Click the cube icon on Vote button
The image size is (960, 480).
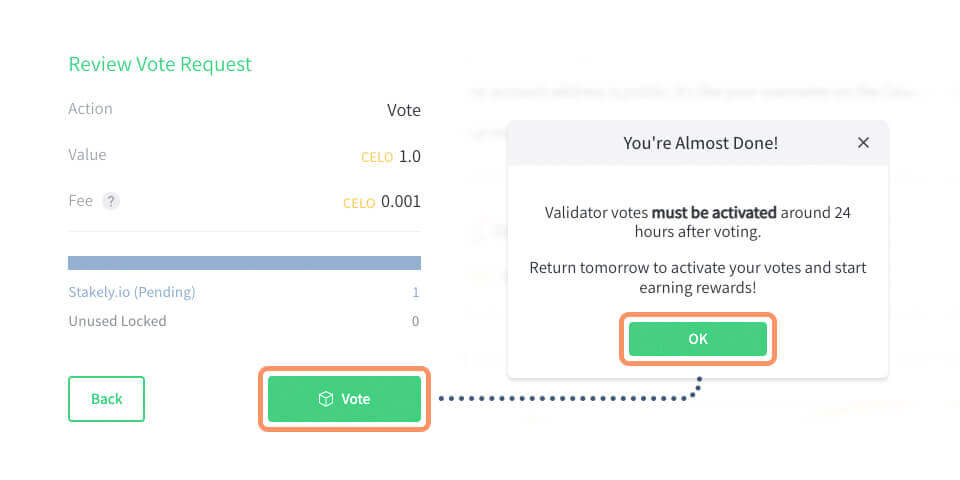click(x=326, y=399)
